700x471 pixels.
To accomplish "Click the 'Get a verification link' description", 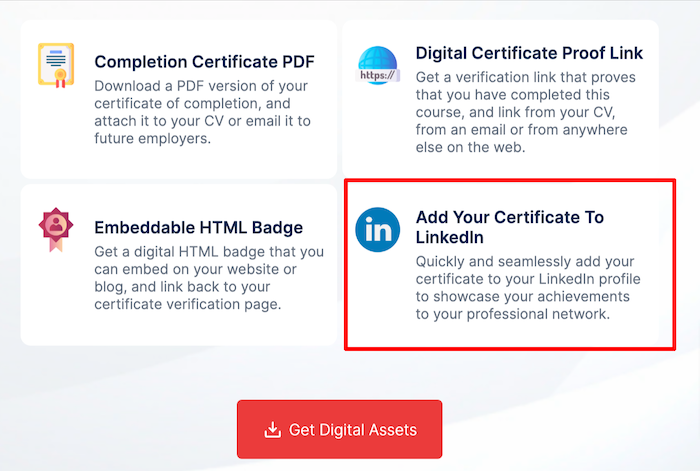I will tap(525, 112).
